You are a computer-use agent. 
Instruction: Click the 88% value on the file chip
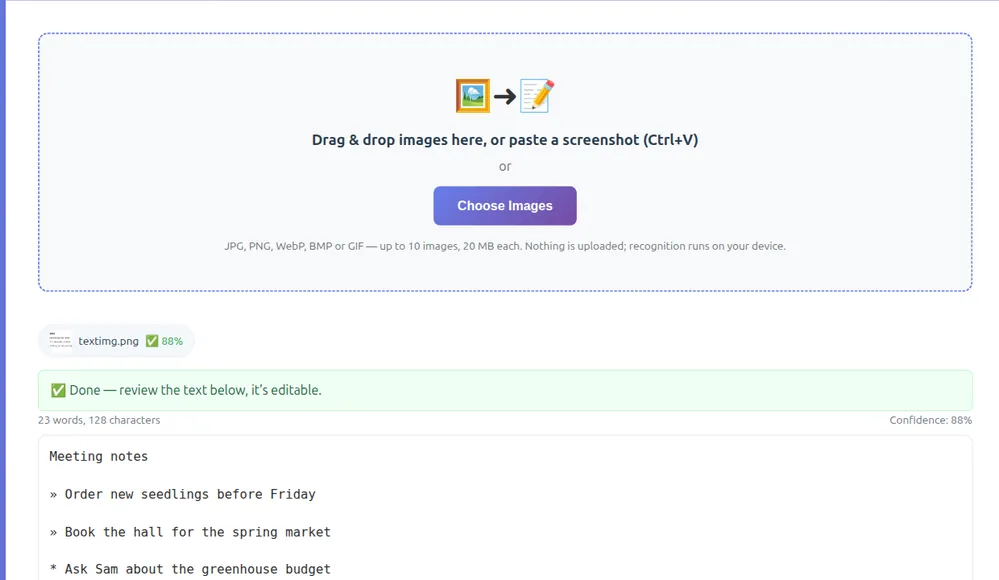172,341
